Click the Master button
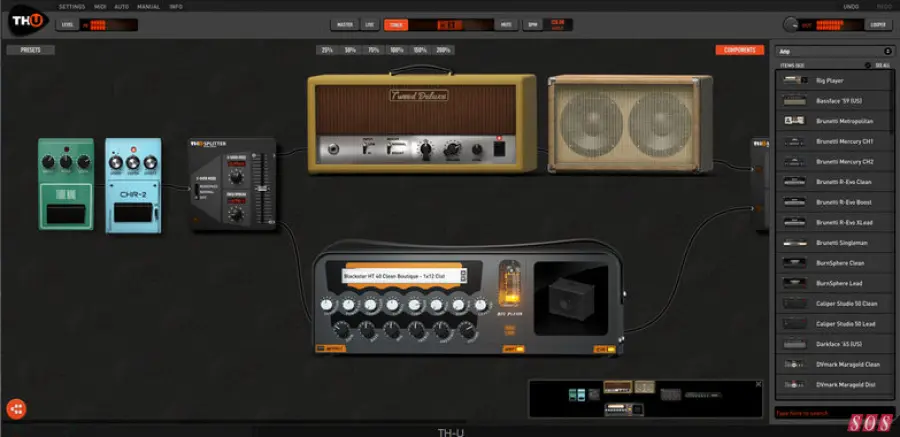Screen dimensions: 900x437 coord(345,25)
